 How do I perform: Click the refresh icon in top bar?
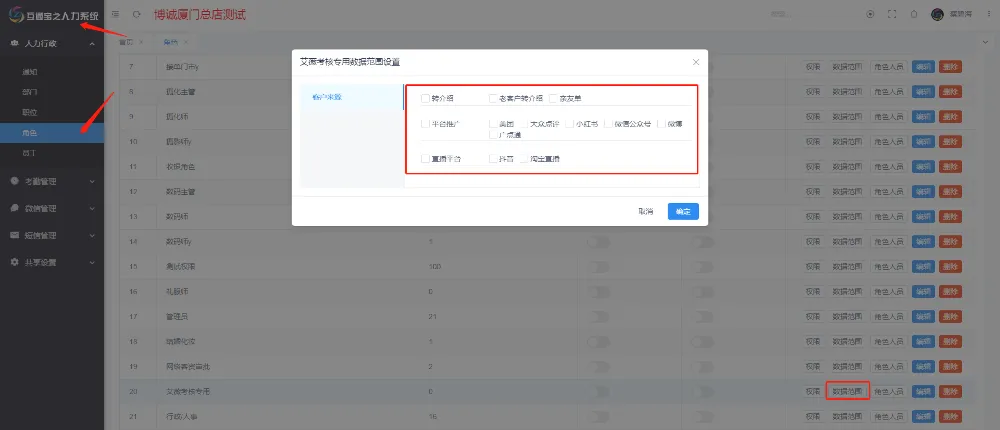(136, 14)
